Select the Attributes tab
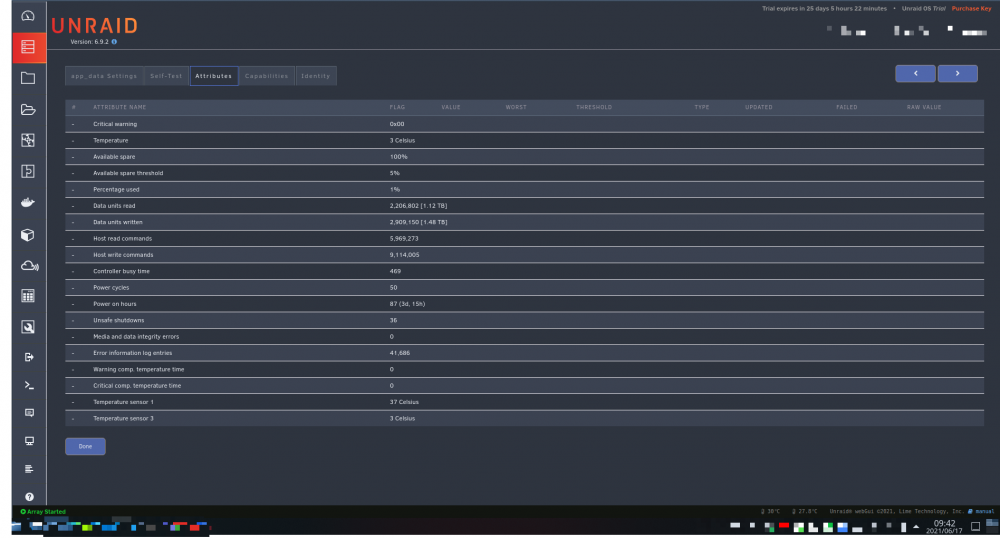This screenshot has height=538, width=1000. coord(214,76)
